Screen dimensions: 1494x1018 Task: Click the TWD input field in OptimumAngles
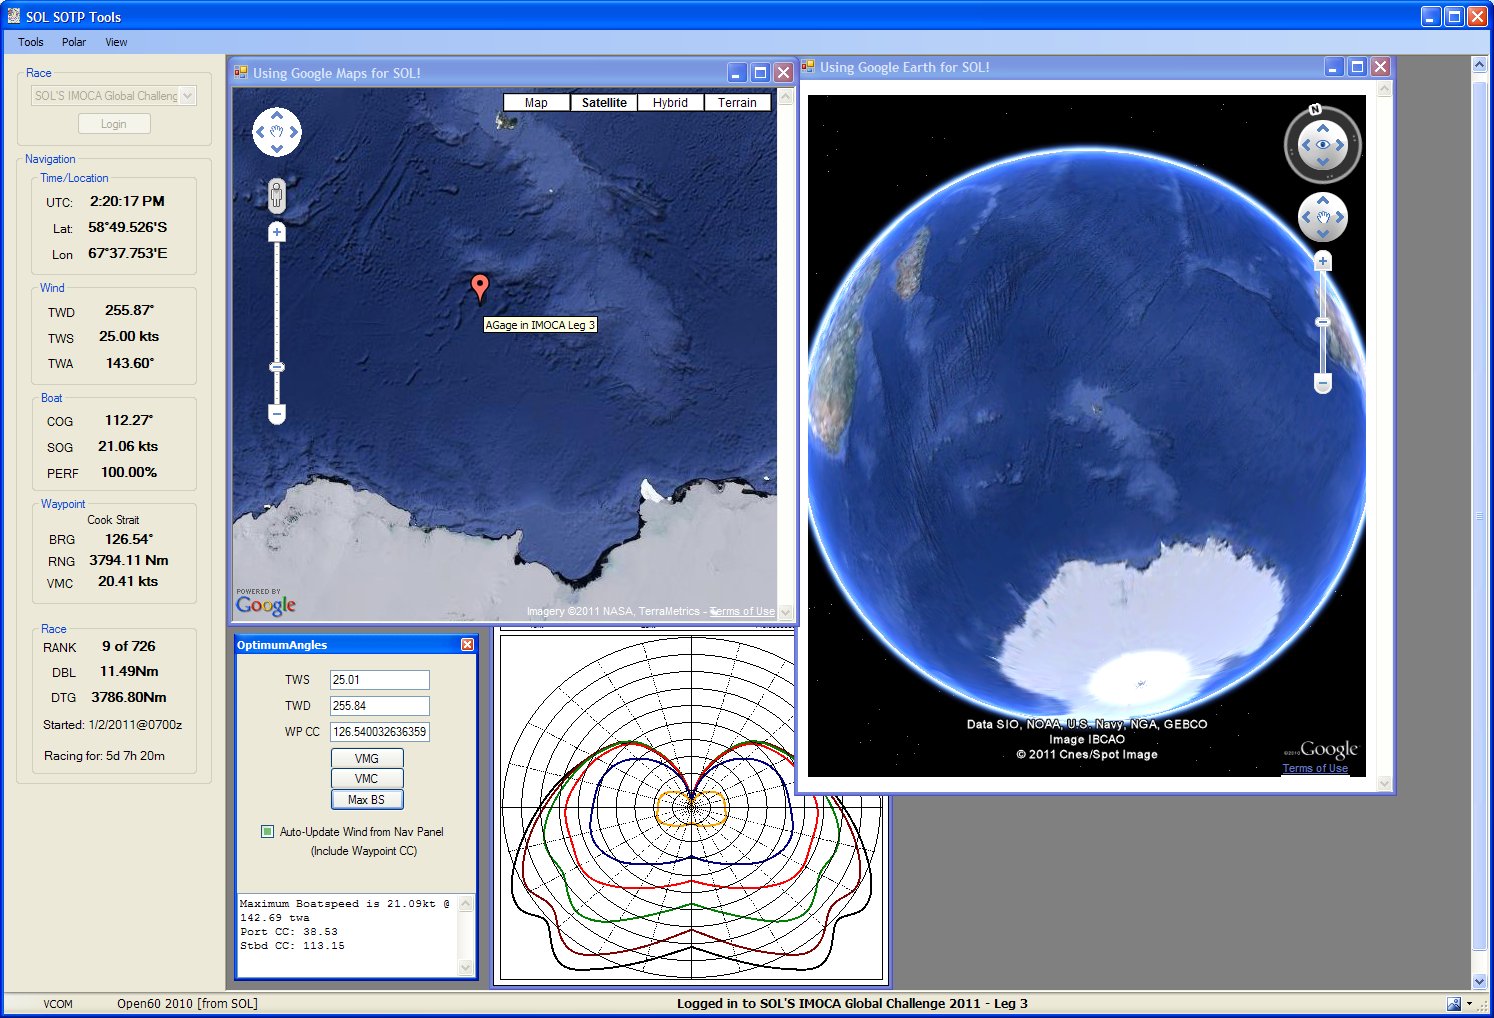click(380, 706)
